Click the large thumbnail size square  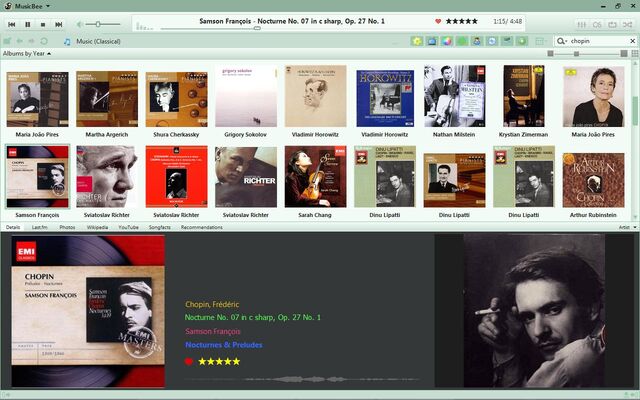tap(624, 53)
